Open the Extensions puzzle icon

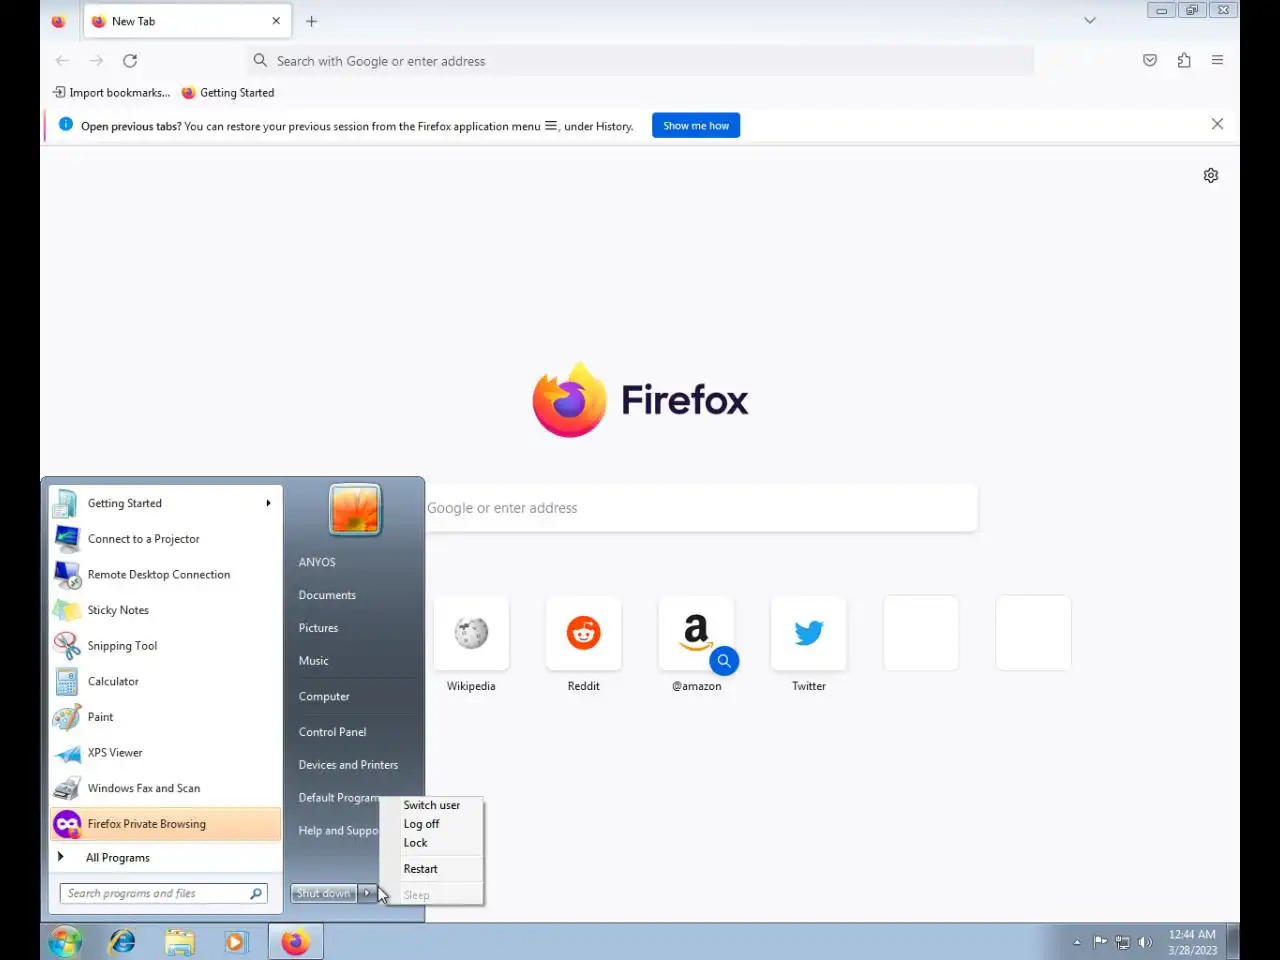pyautogui.click(x=1184, y=60)
